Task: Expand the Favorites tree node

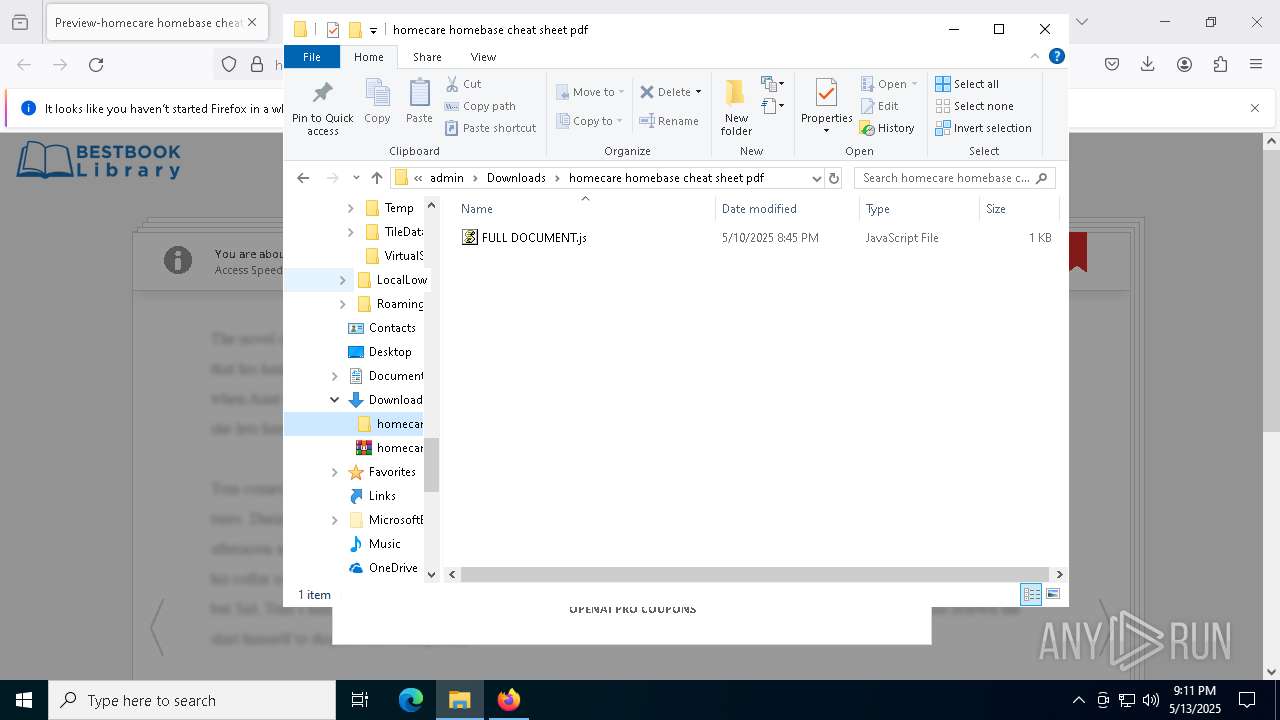Action: point(334,472)
